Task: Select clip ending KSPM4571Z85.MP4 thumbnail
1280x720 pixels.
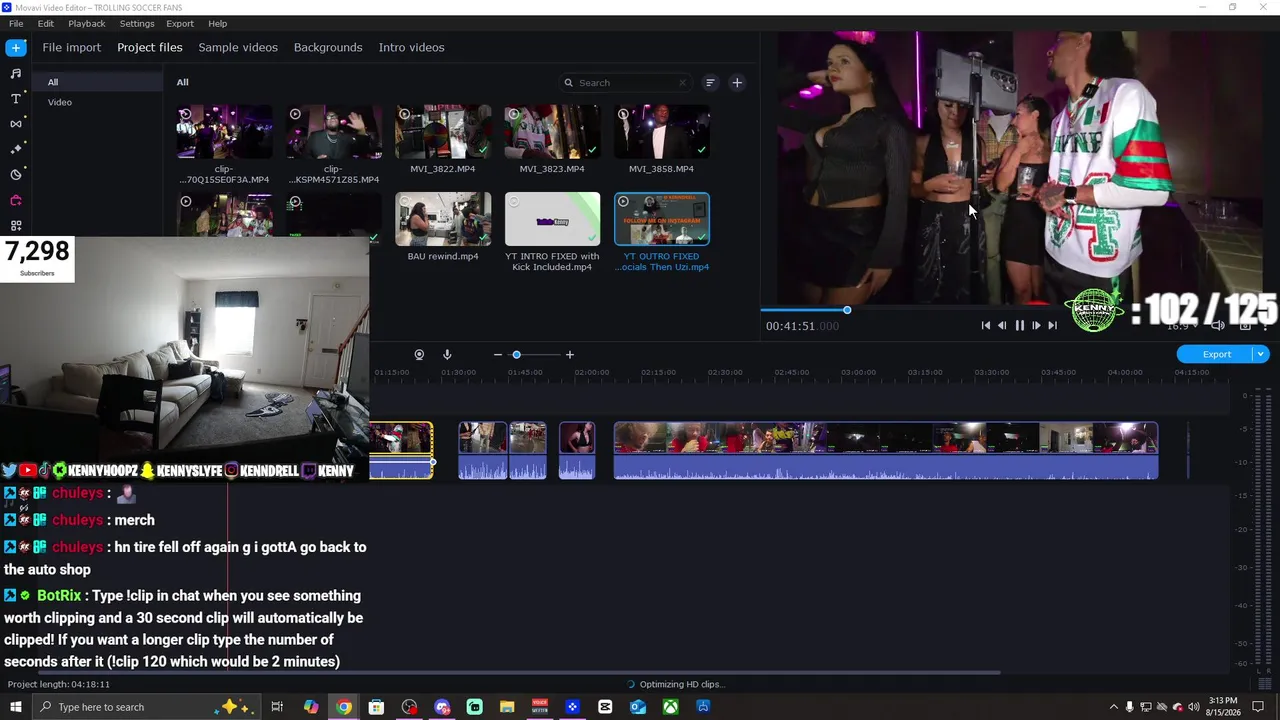Action: (333, 132)
